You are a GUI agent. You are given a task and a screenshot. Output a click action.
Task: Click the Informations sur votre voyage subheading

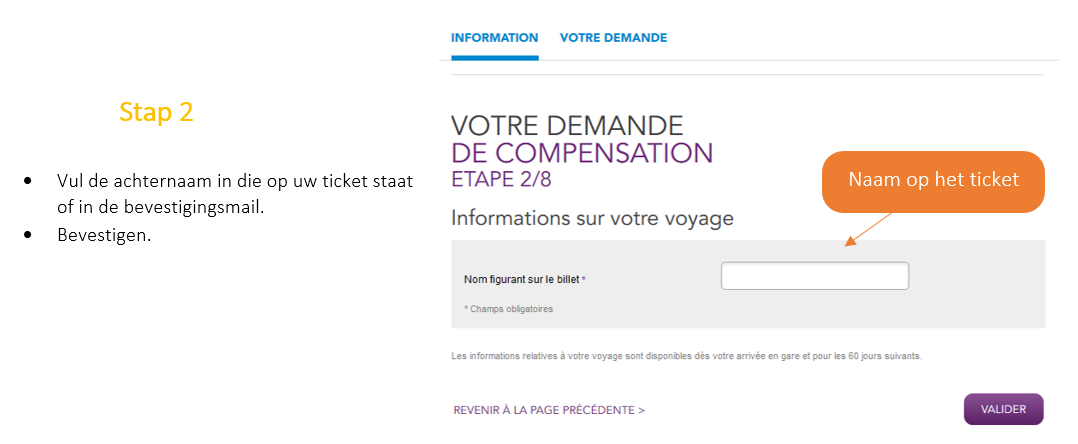click(592, 217)
